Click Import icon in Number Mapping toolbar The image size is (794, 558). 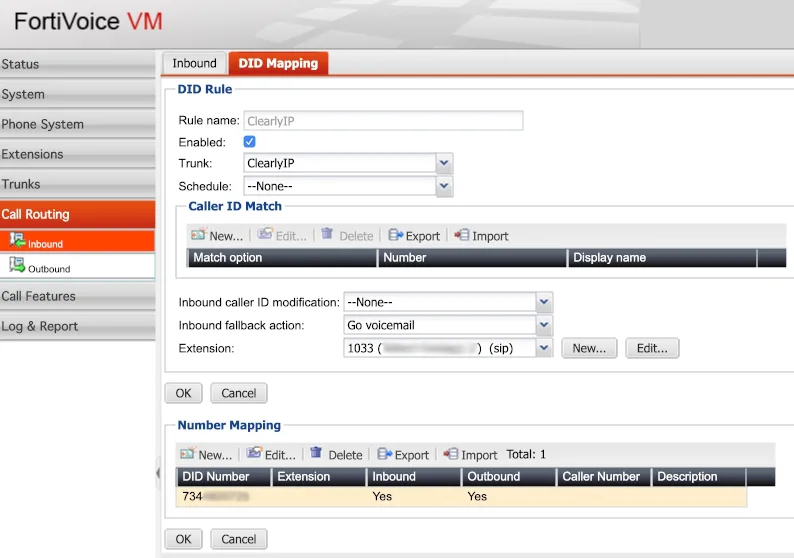[x=451, y=454]
